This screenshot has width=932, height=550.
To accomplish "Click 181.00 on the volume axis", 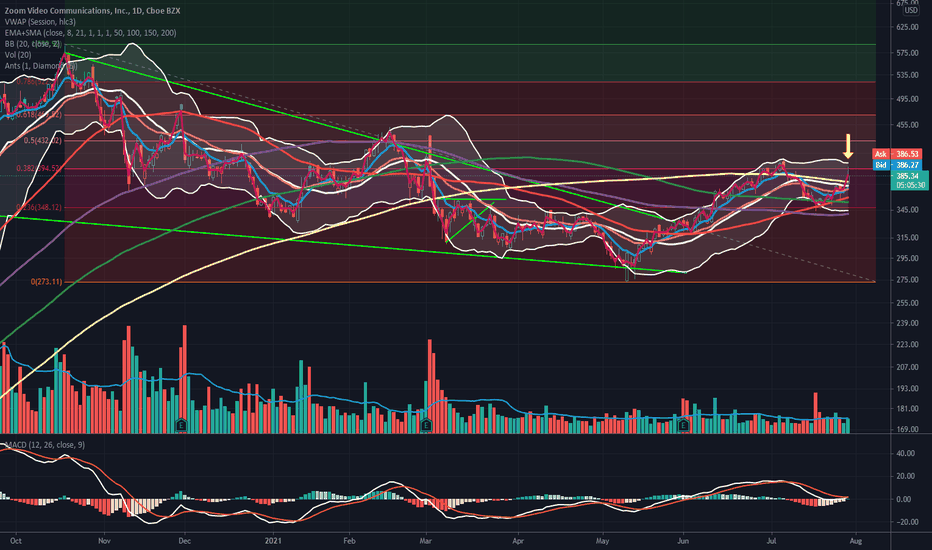I will click(x=908, y=409).
